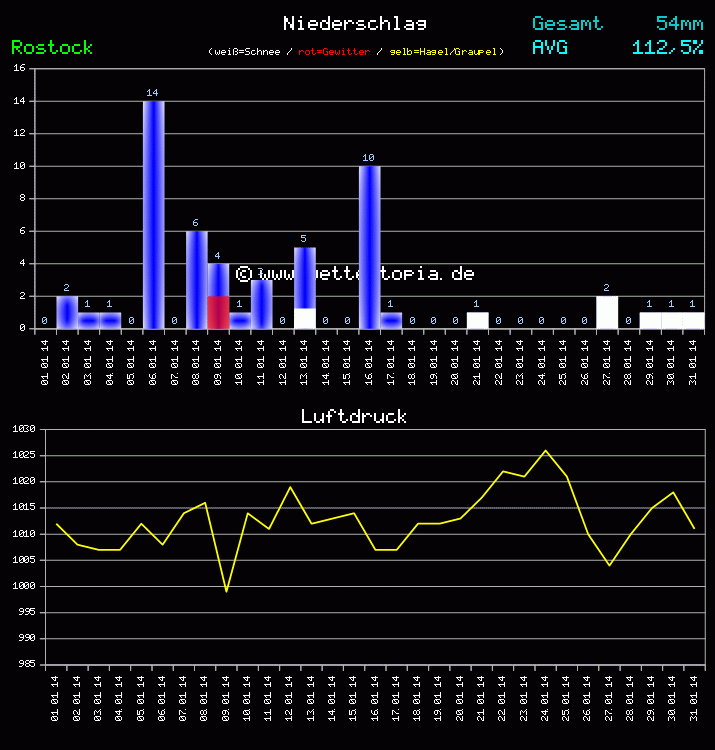The width and height of the screenshot is (715, 750).
Task: Click the wettertopia.de watermark link
Action: point(355,273)
